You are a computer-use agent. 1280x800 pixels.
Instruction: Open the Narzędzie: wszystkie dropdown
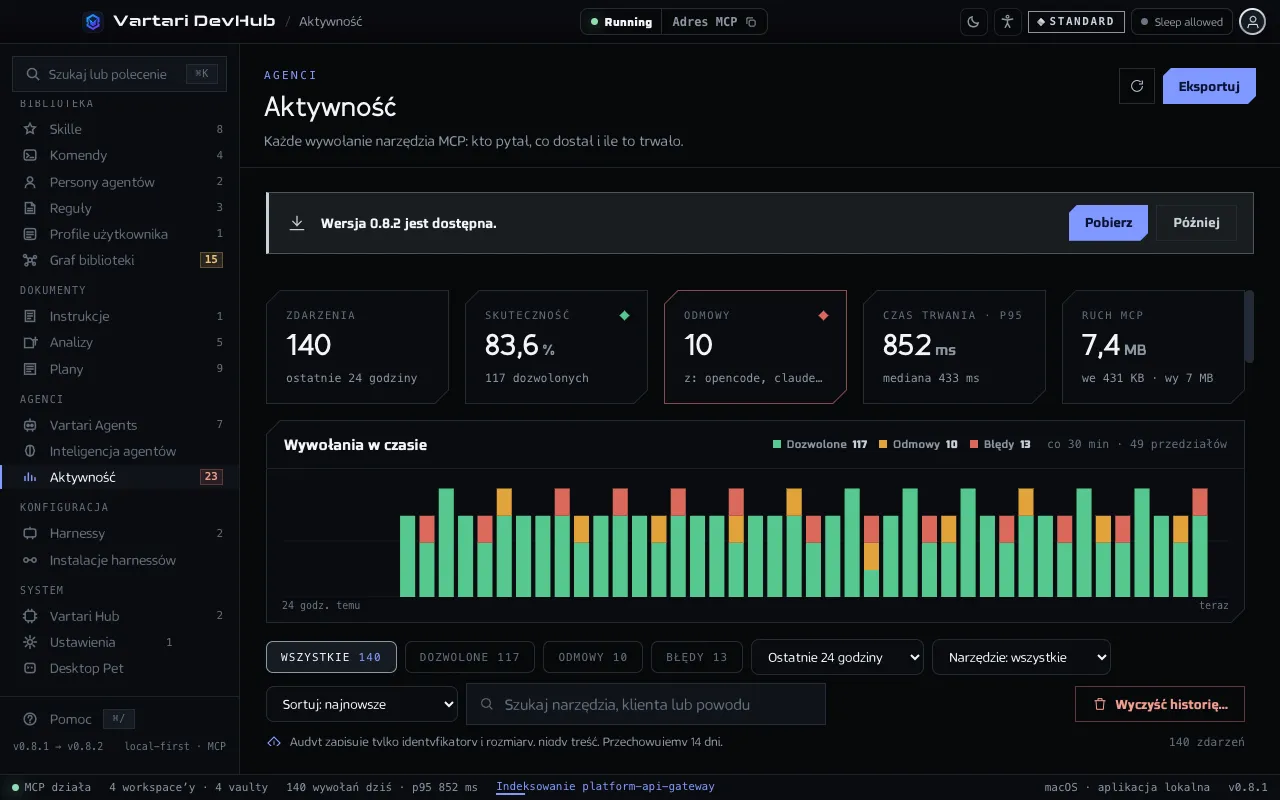(1021, 657)
